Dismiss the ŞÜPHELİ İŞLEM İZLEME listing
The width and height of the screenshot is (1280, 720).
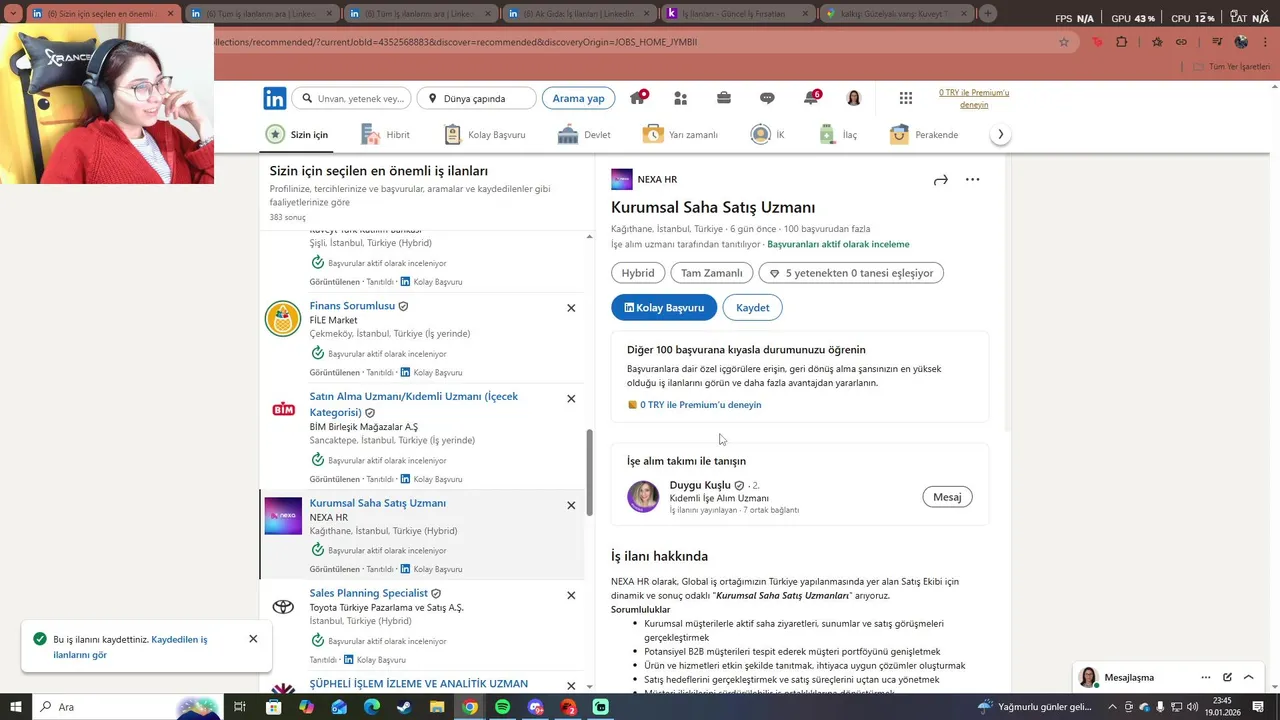click(x=571, y=686)
